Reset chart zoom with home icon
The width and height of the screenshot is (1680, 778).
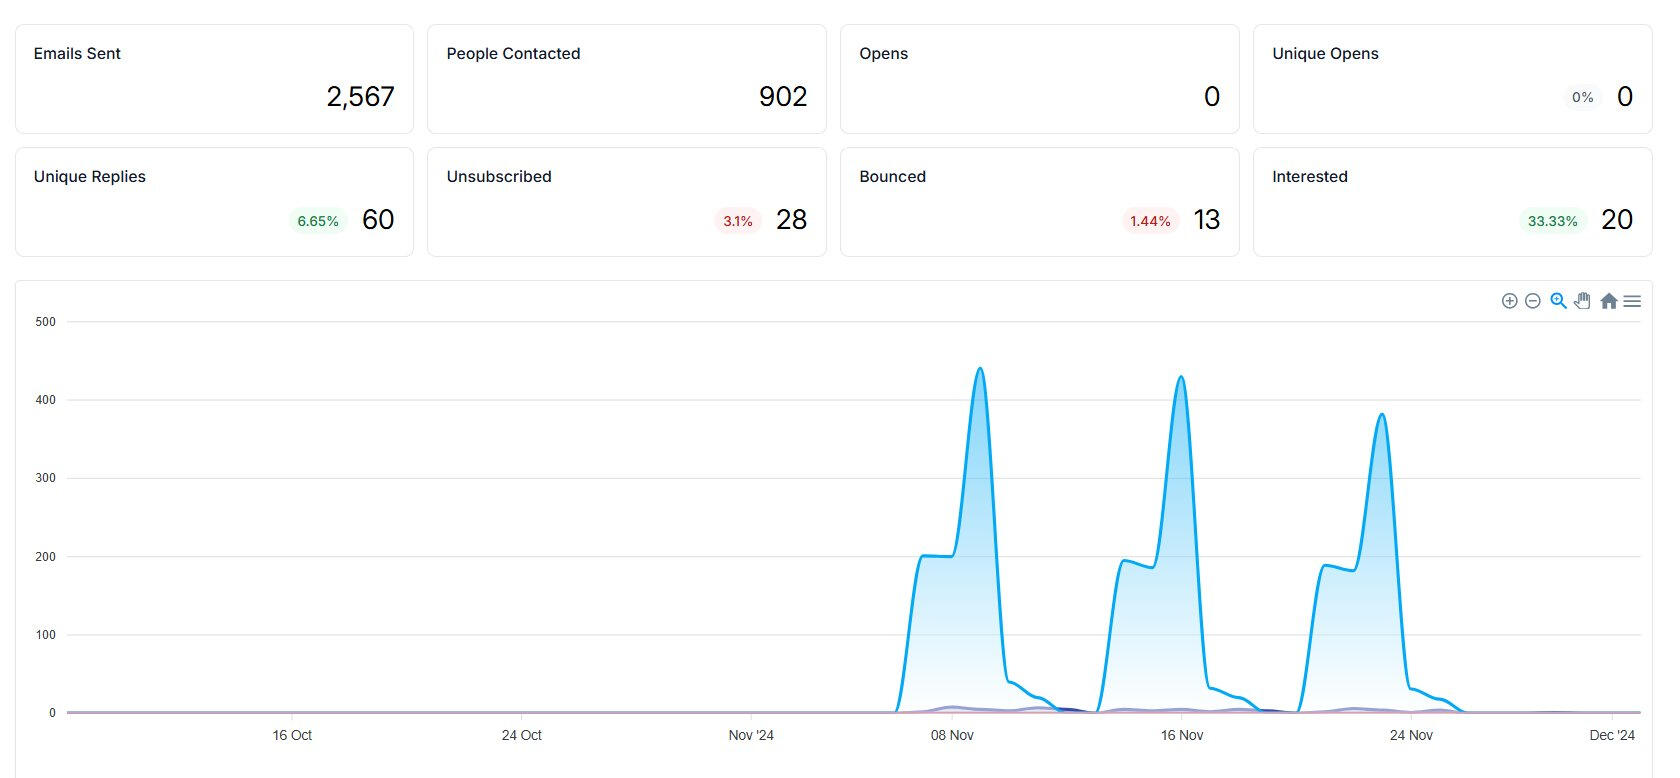click(1608, 301)
